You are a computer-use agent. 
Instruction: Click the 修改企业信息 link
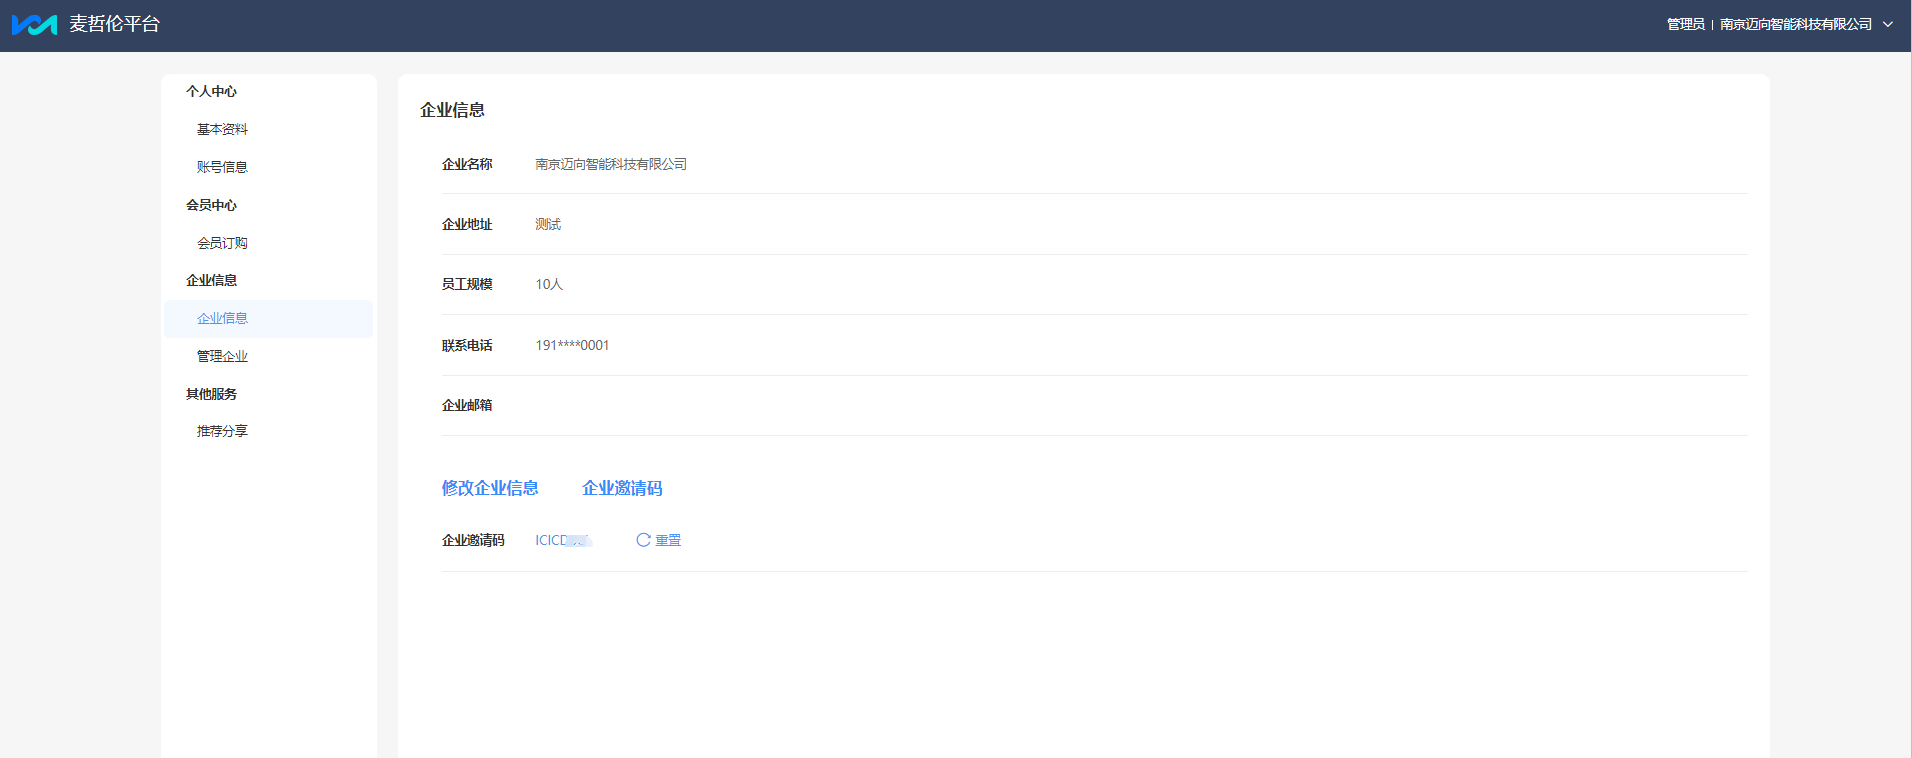[490, 488]
